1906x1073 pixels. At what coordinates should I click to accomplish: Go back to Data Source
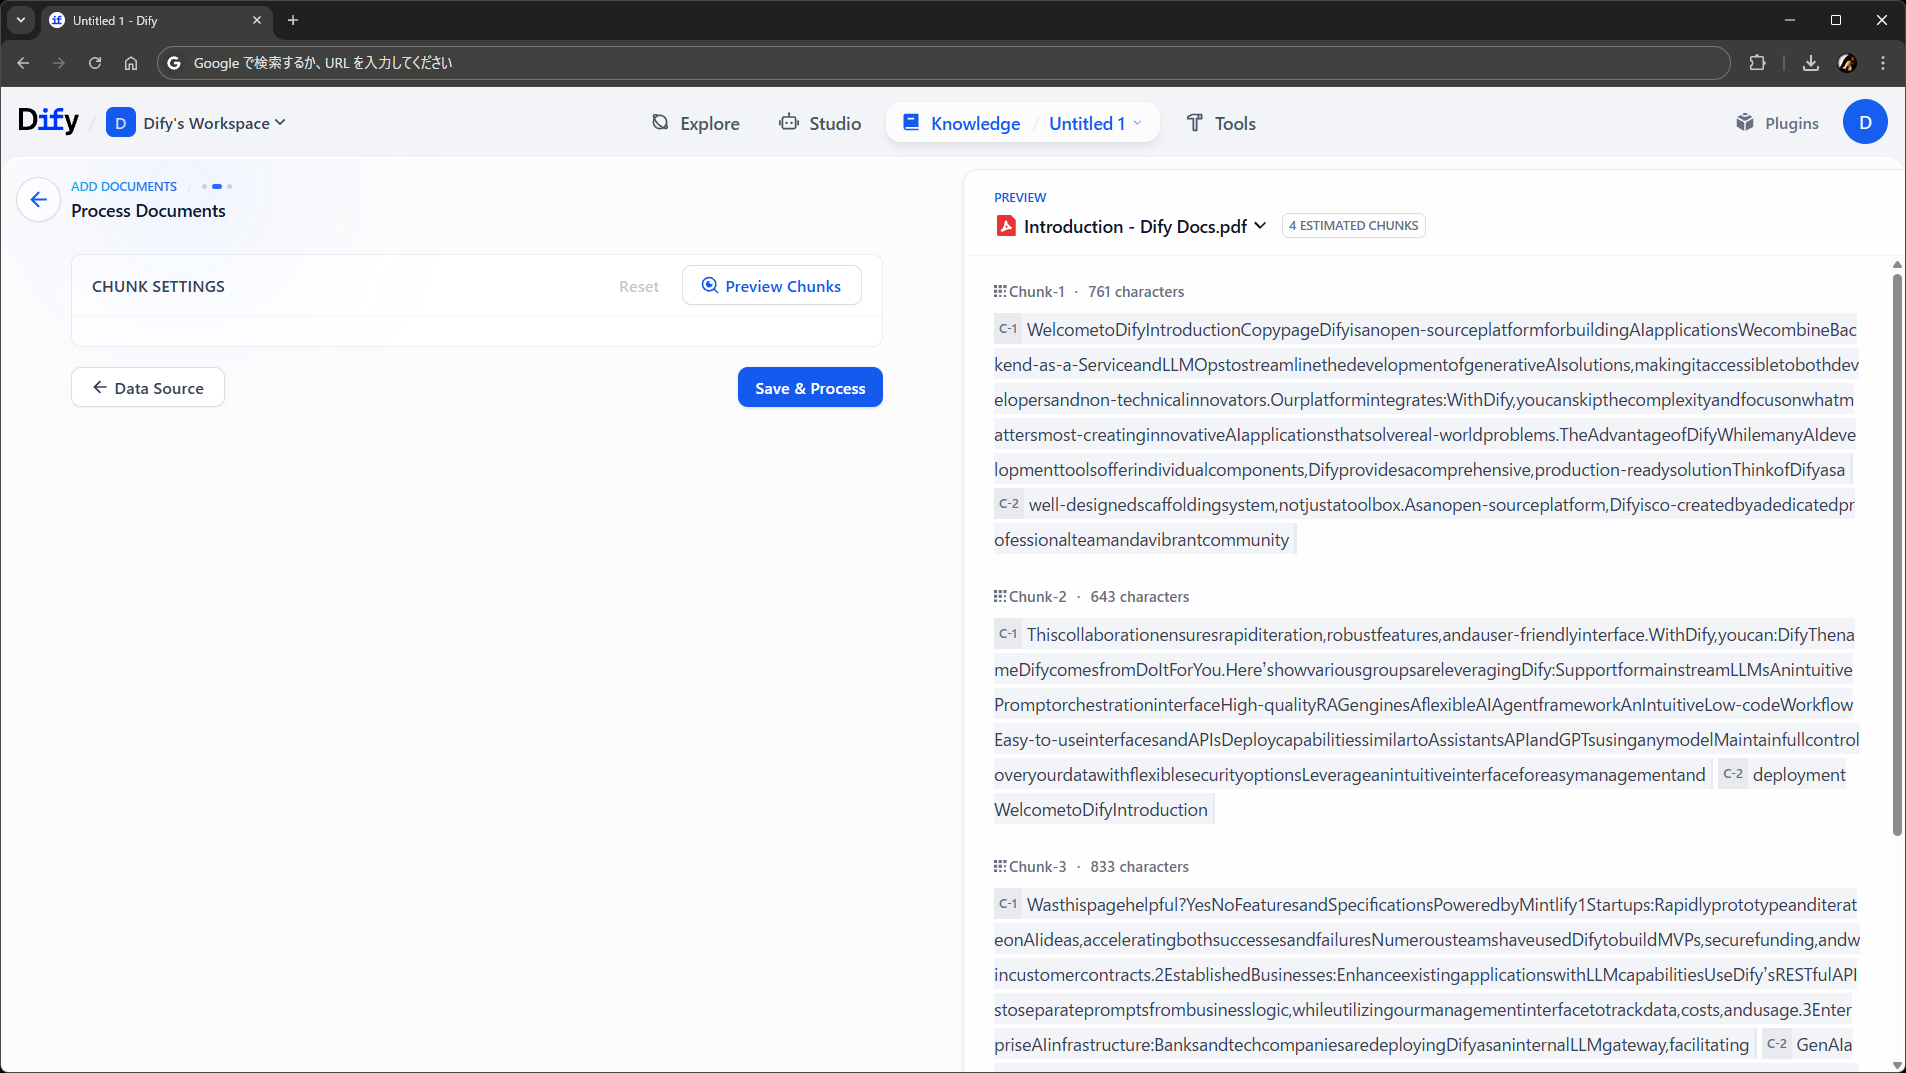(x=148, y=388)
